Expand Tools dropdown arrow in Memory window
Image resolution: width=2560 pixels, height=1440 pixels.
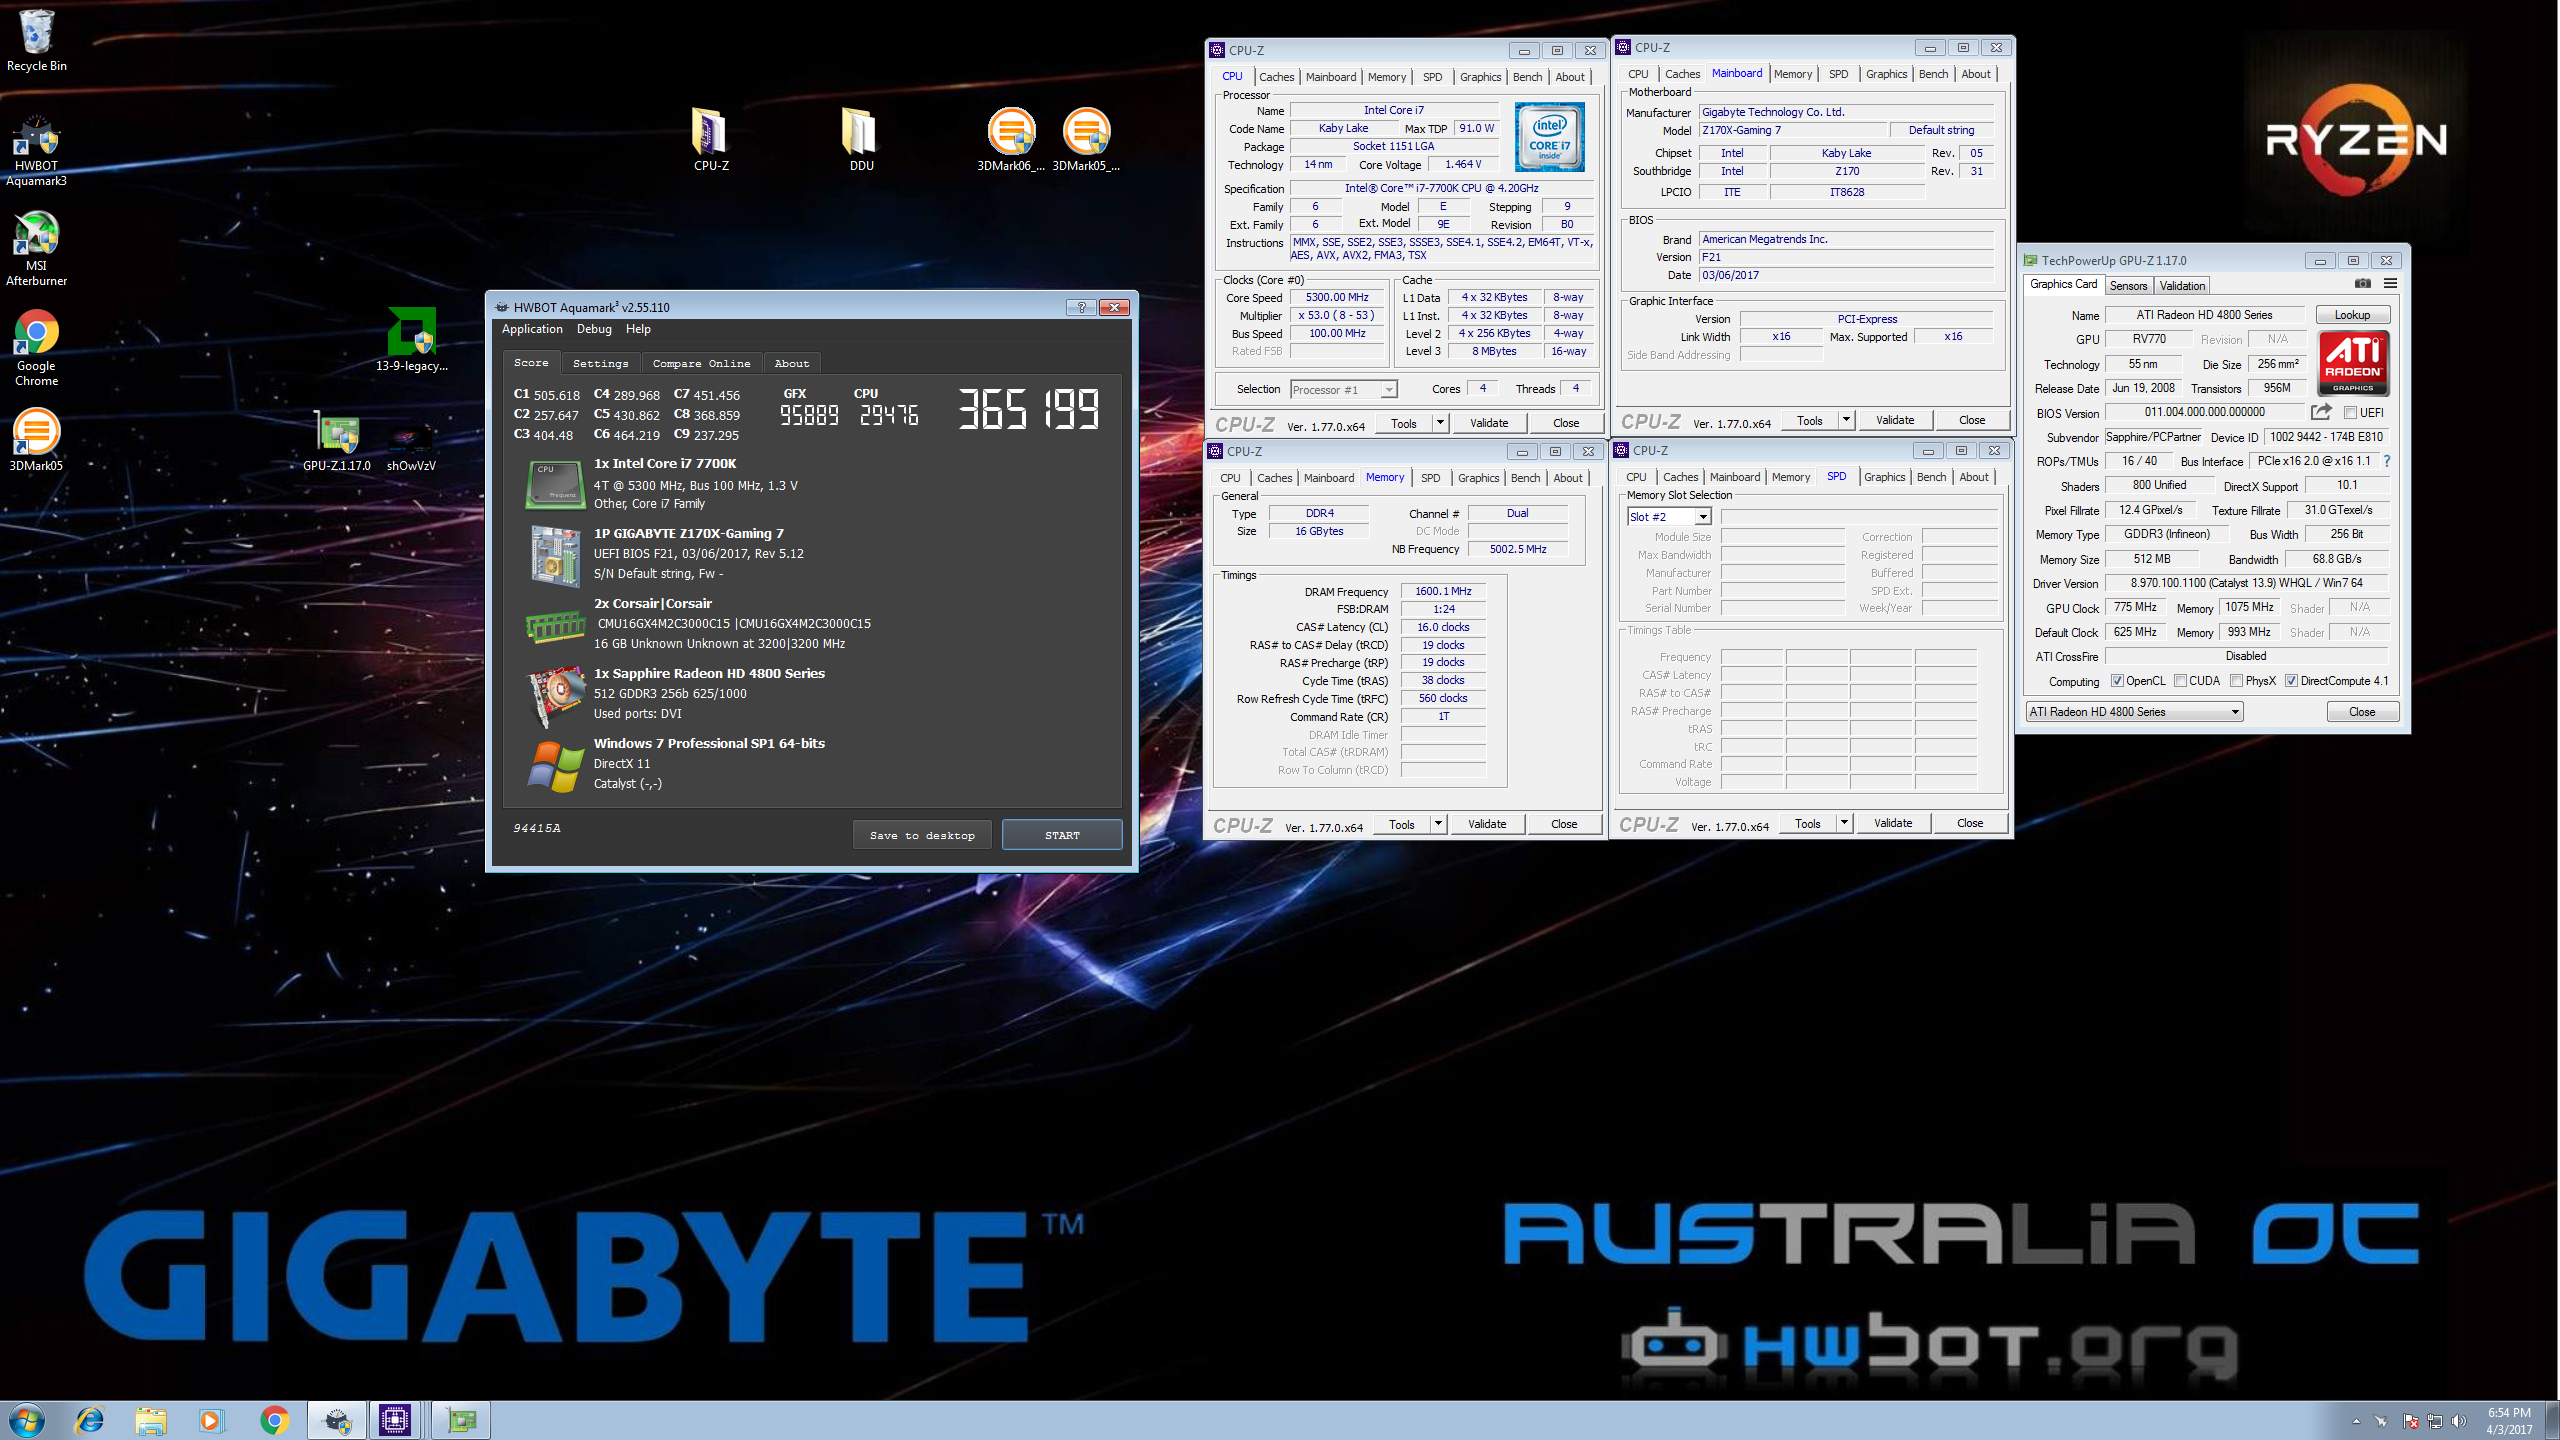point(1438,824)
